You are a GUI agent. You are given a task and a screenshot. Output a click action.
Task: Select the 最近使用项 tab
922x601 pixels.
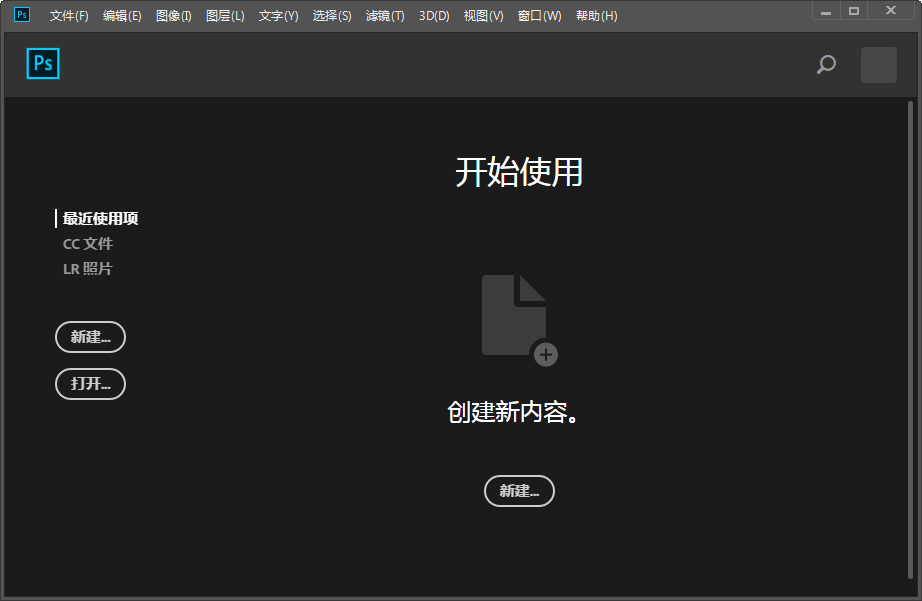coord(100,219)
